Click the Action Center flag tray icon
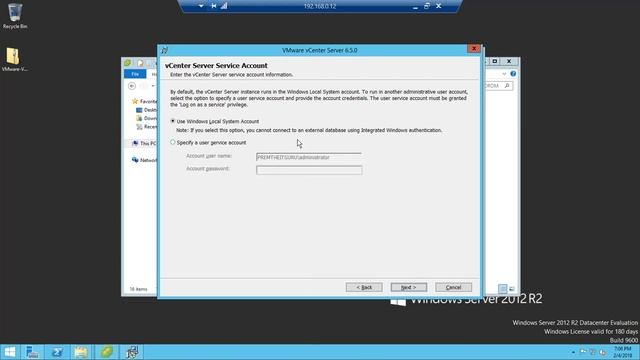Screen dimensions: 640x360 [x=583, y=352]
